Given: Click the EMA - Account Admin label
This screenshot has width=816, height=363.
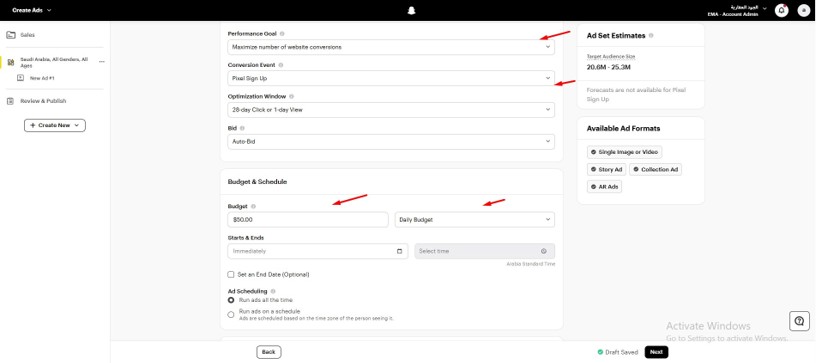Looking at the screenshot, I should [x=733, y=15].
